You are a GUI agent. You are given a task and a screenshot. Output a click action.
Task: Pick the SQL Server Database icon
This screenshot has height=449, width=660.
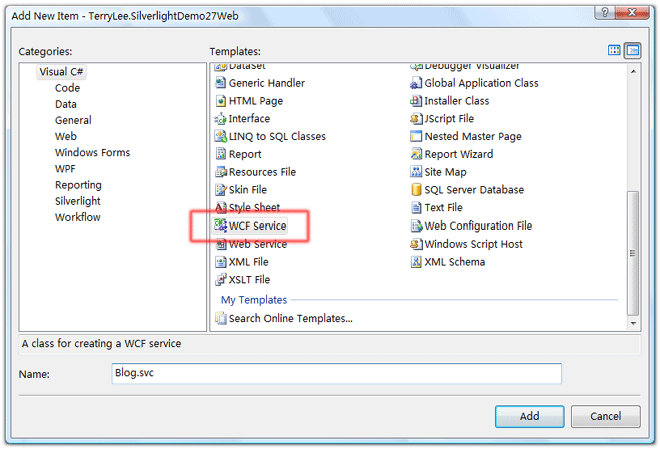click(417, 190)
